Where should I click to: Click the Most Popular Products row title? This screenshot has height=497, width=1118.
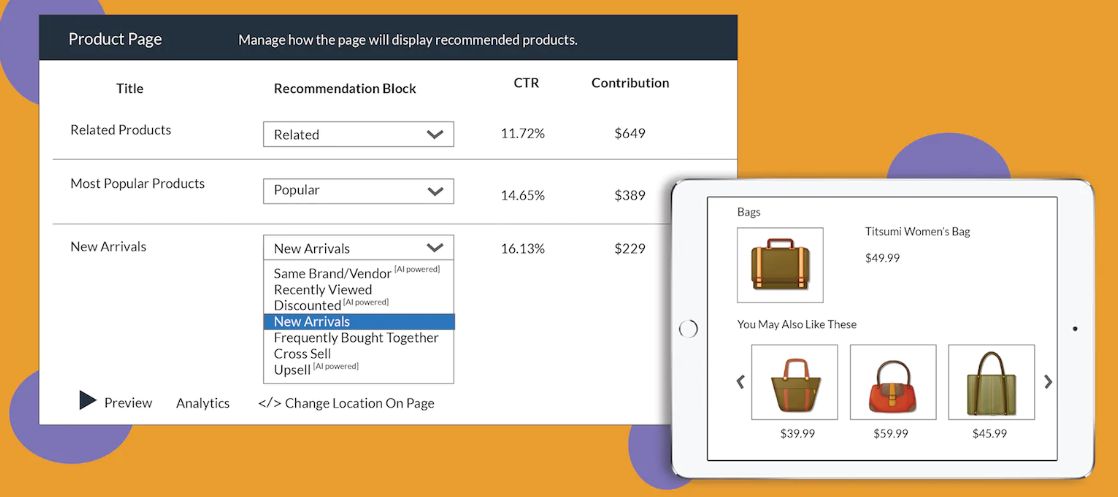pyautogui.click(x=138, y=183)
